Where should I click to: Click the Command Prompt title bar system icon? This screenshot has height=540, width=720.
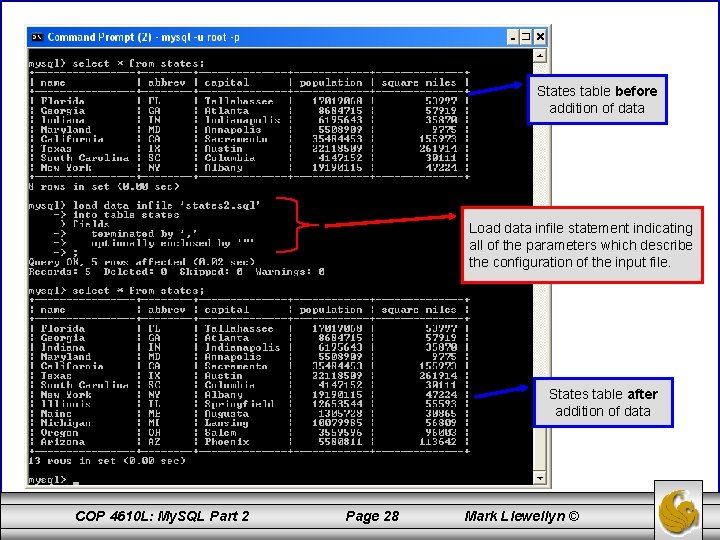point(37,37)
